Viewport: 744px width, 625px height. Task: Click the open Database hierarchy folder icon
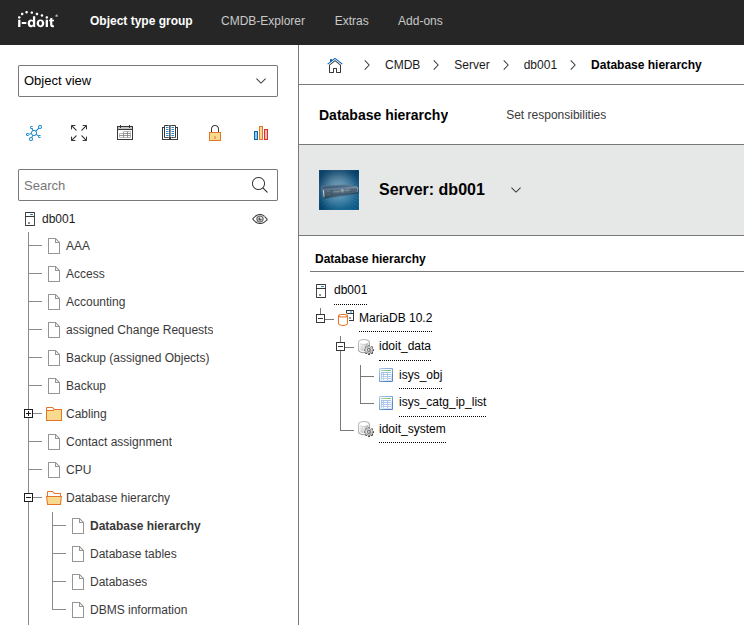54,498
